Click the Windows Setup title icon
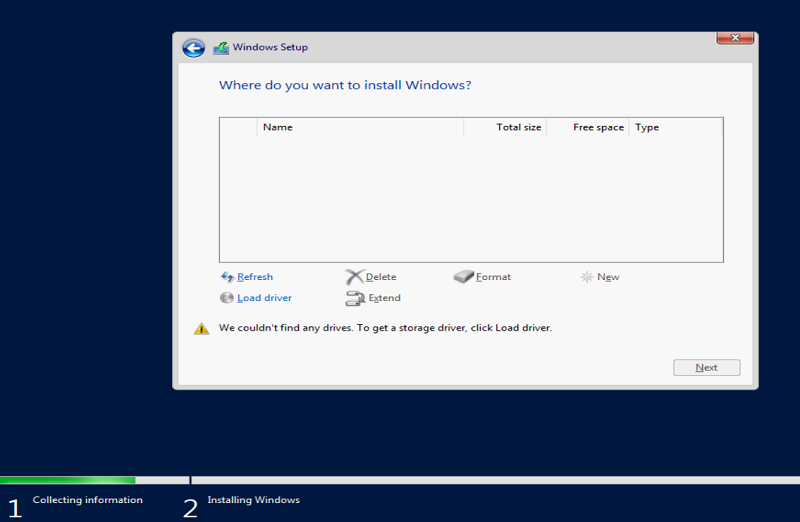 (221, 48)
